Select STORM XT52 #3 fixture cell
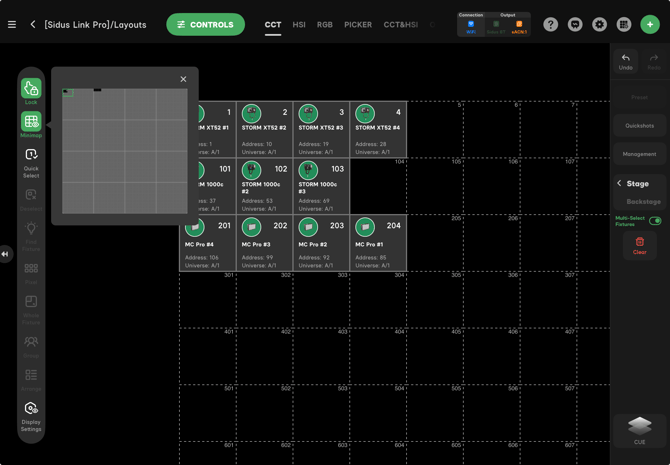Image resolution: width=670 pixels, height=465 pixels. tap(321, 129)
